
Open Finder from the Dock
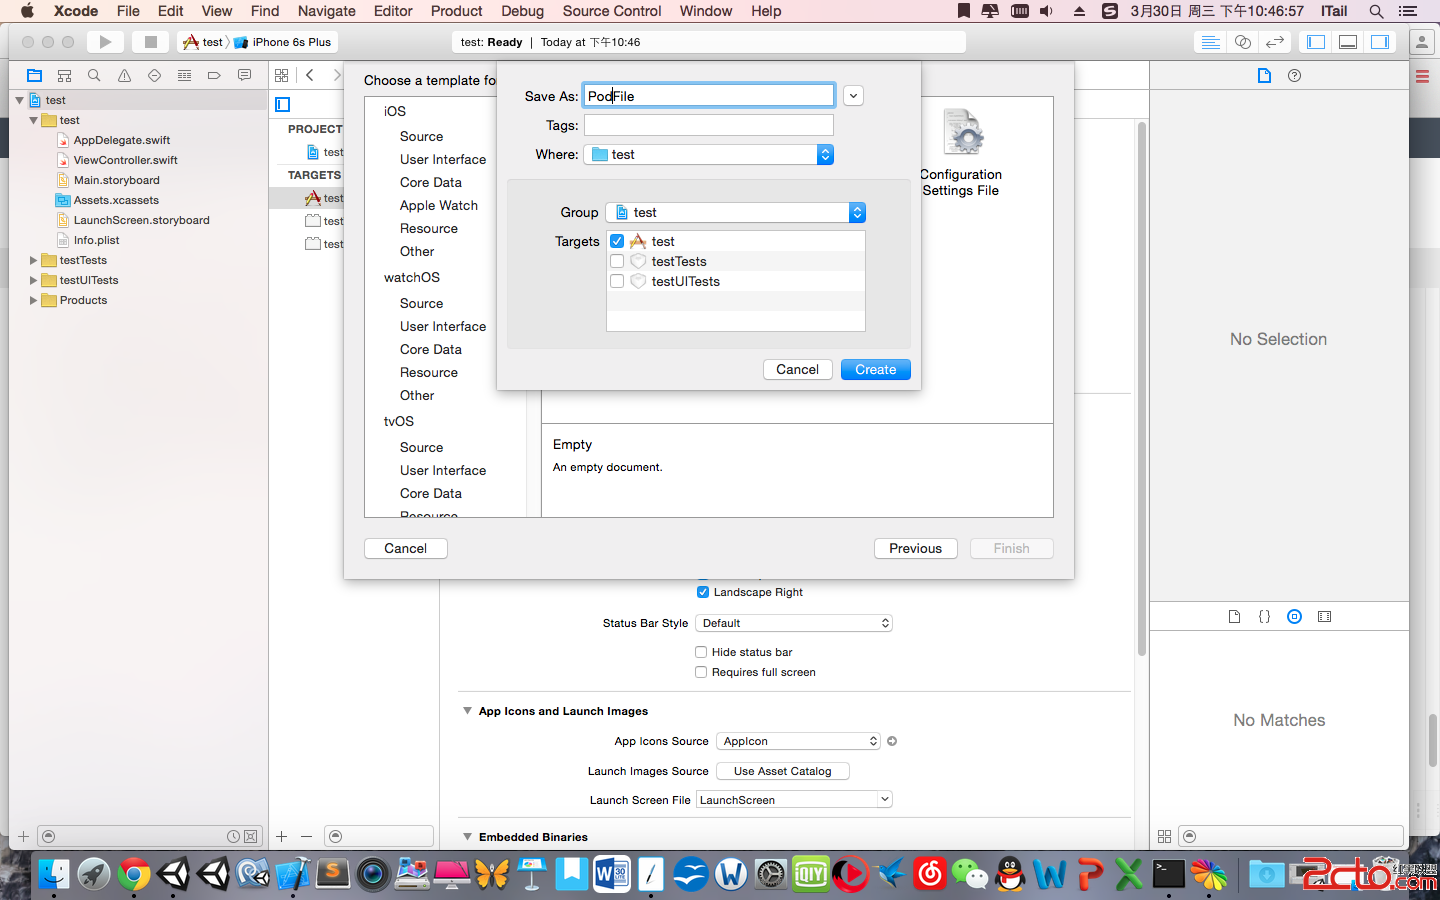coord(54,875)
